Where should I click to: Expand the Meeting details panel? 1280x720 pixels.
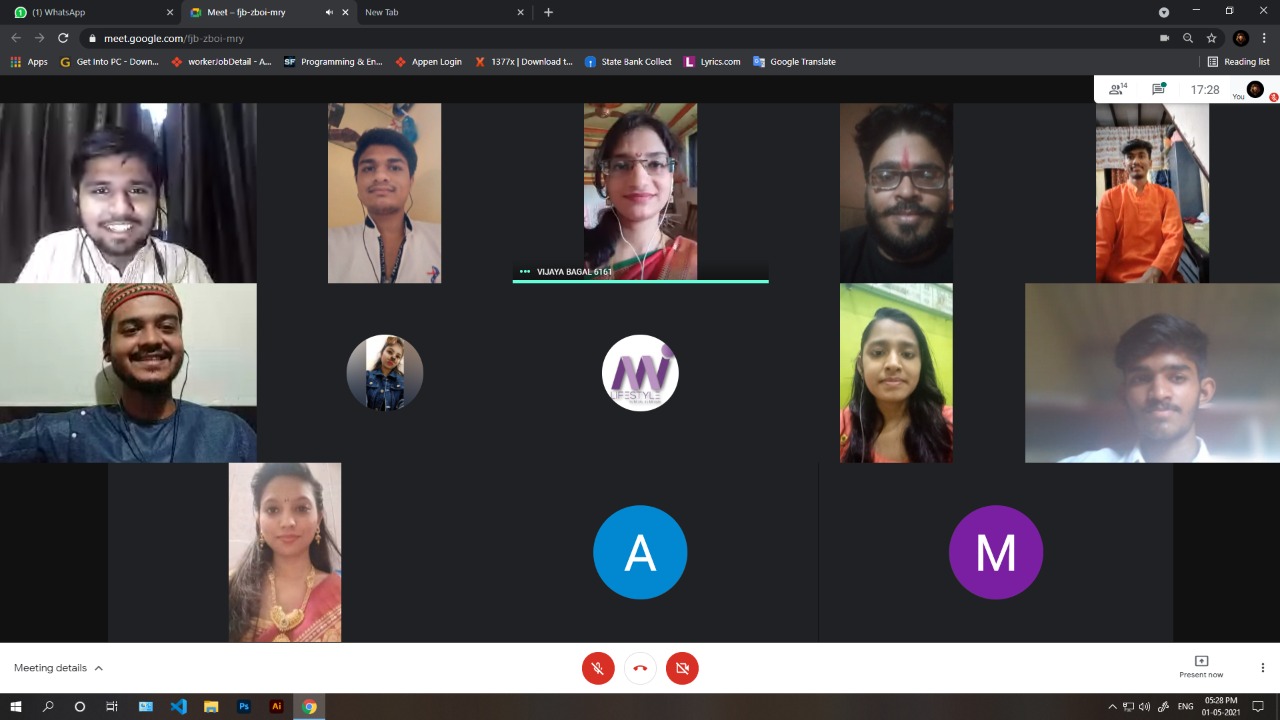pos(58,668)
